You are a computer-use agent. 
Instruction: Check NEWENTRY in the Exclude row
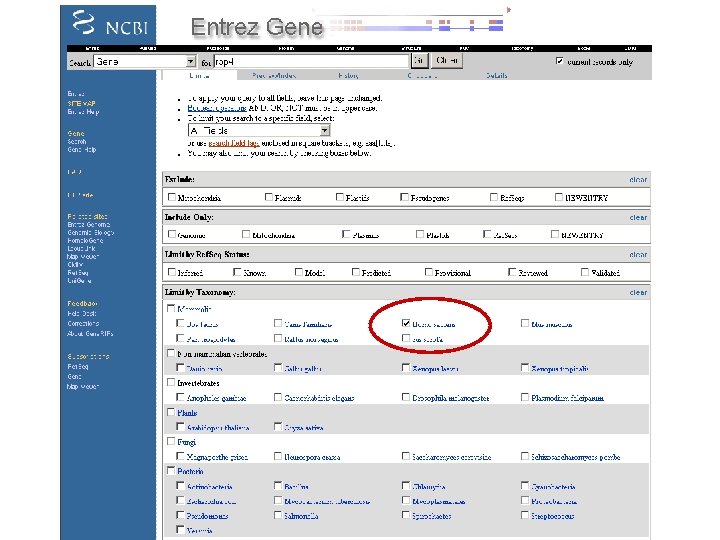point(559,197)
